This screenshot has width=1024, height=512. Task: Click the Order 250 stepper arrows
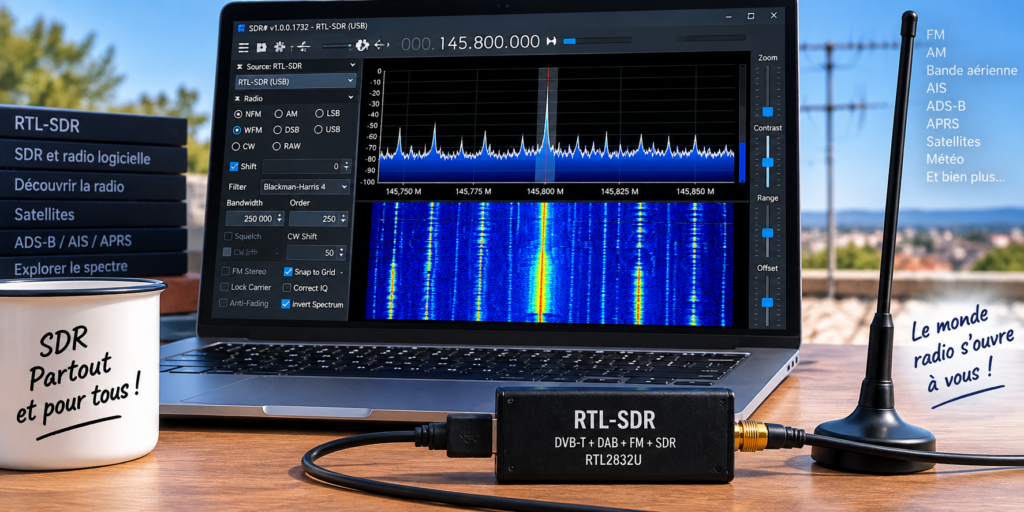(344, 219)
